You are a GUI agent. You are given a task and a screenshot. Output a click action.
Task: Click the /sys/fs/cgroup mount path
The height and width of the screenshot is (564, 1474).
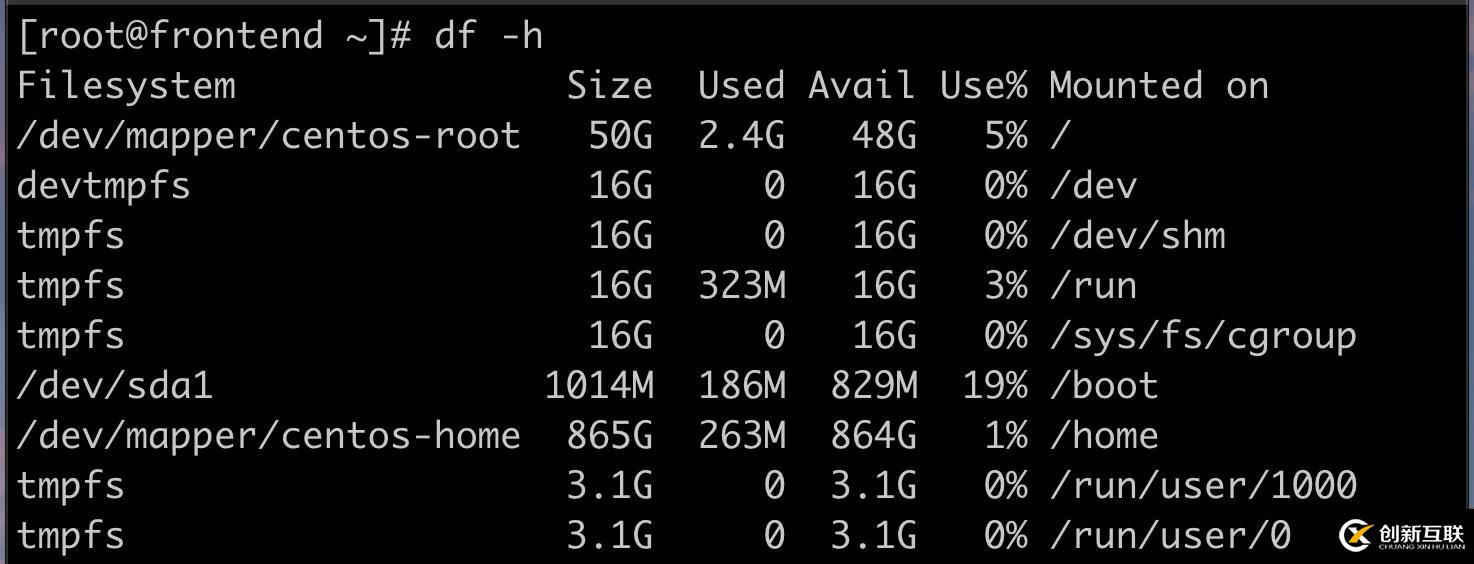point(1203,336)
